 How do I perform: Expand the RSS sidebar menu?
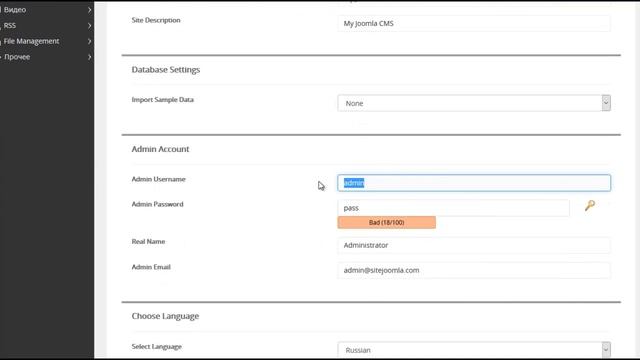47,25
